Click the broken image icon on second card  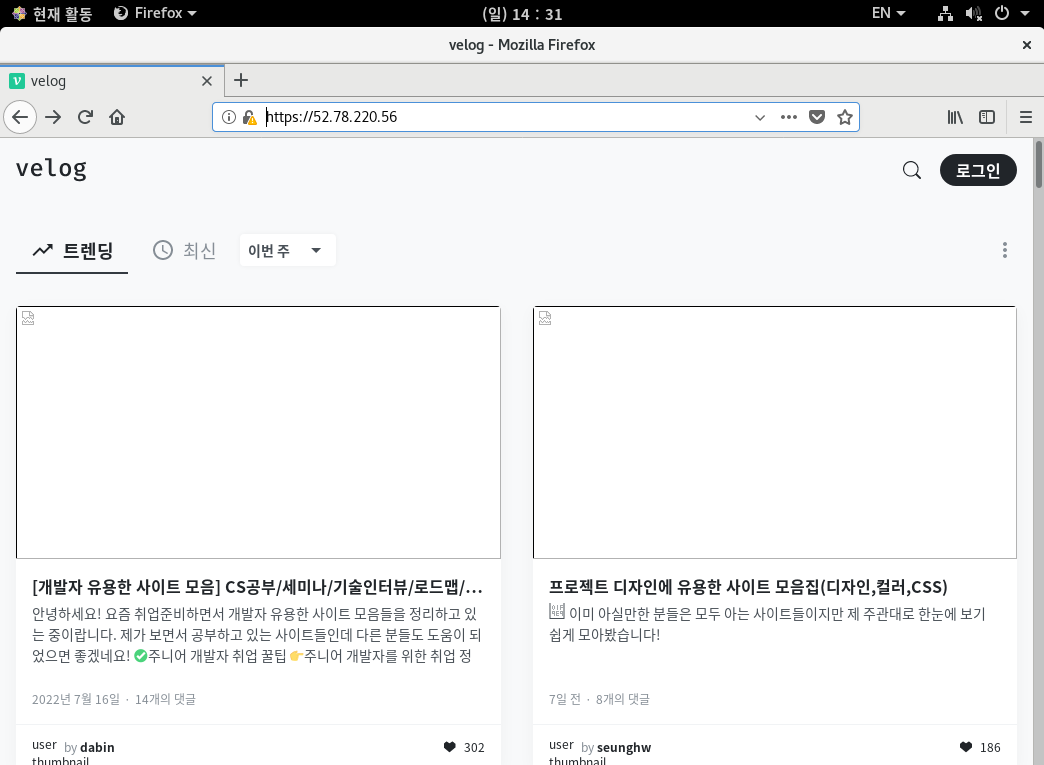pyautogui.click(x=545, y=318)
